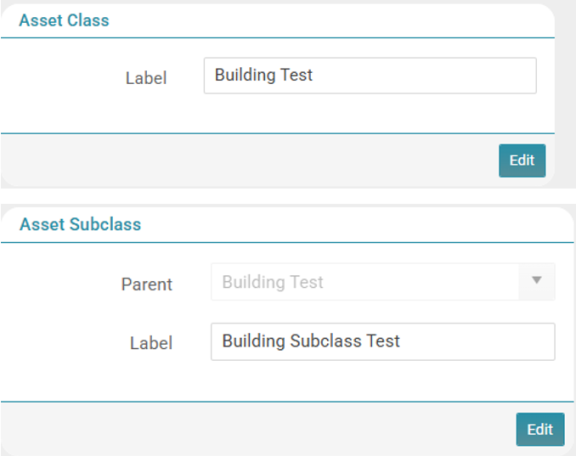Focus the Asset Class Label input field
576x456 pixels.
pyautogui.click(x=370, y=75)
